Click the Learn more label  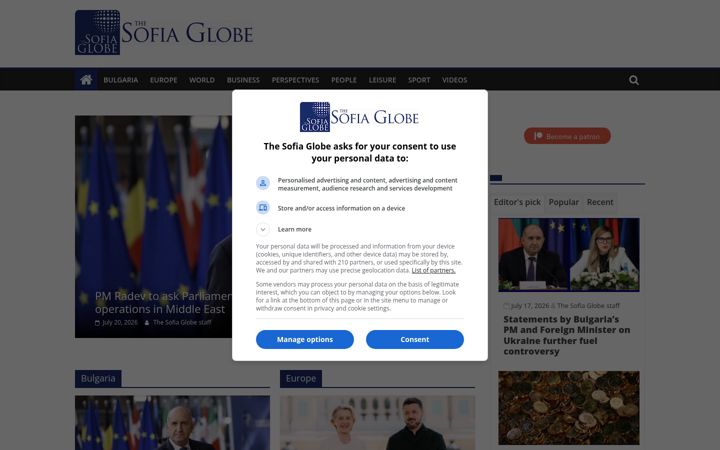294,229
